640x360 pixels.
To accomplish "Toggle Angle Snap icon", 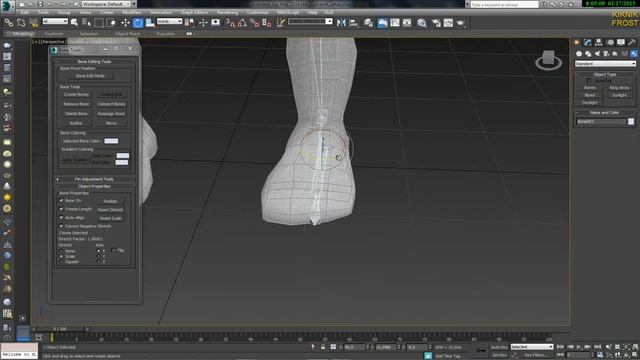I will coord(242,23).
